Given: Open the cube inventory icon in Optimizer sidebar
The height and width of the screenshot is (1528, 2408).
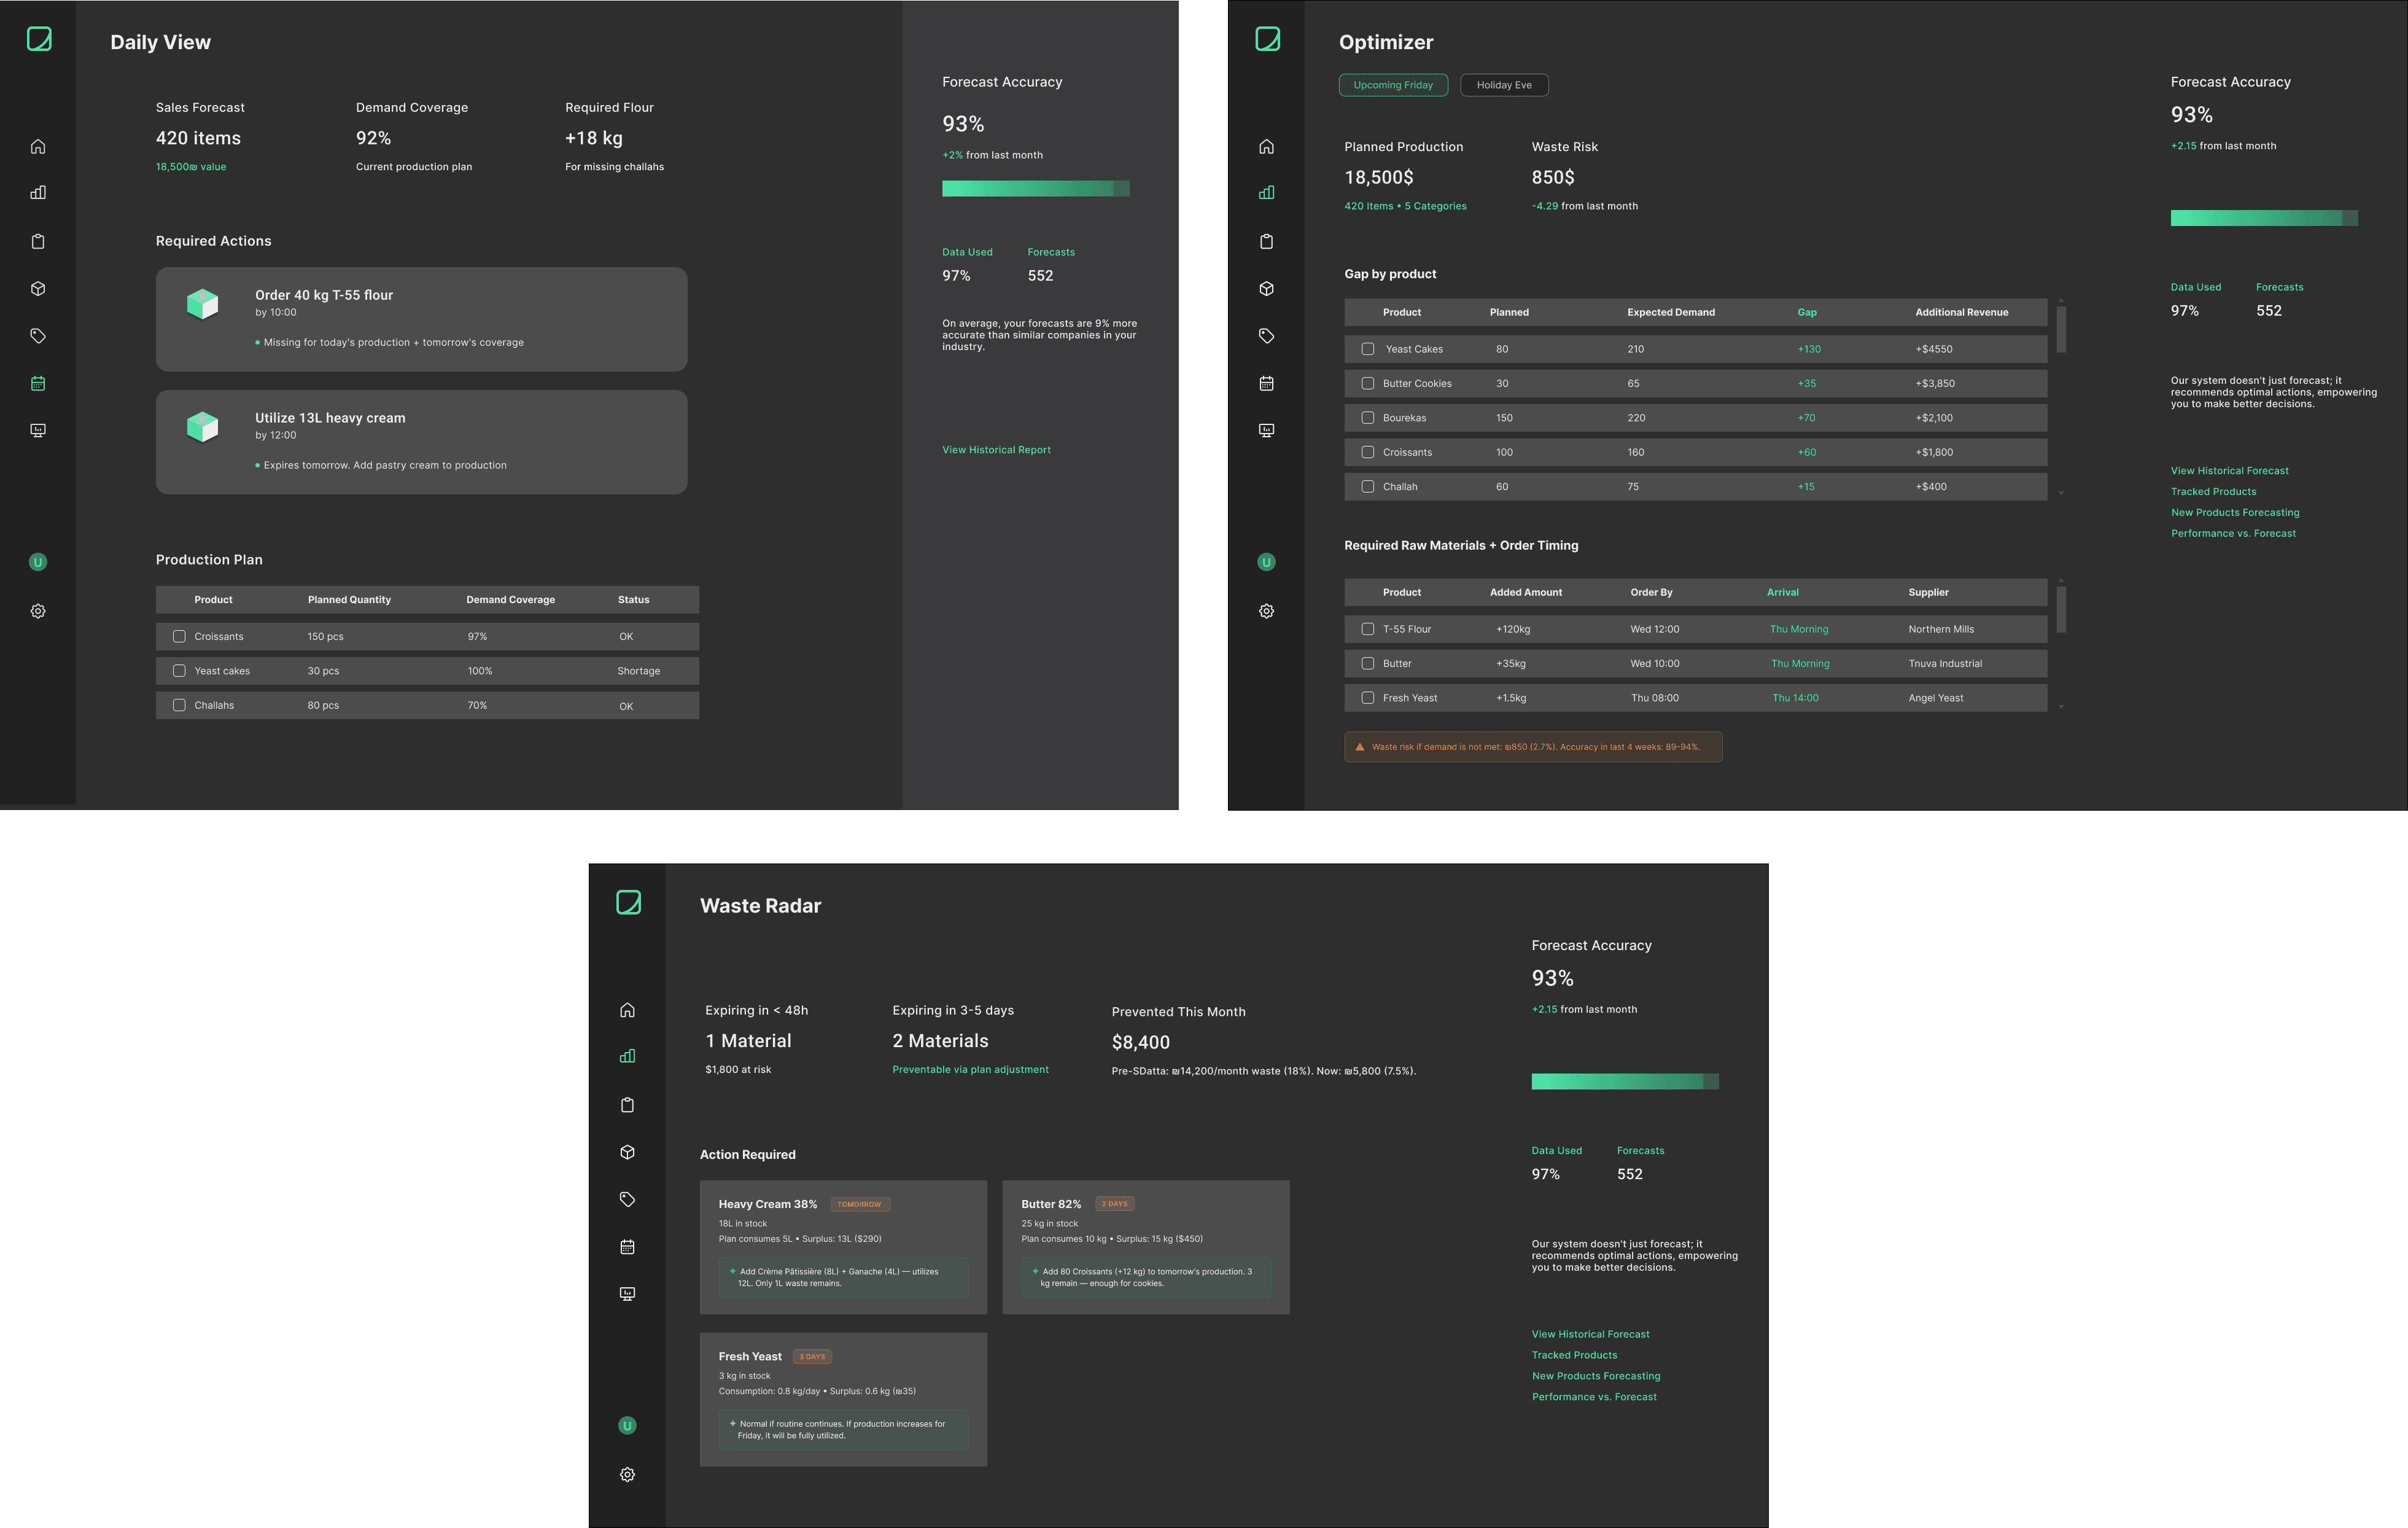Looking at the screenshot, I should [1266, 289].
